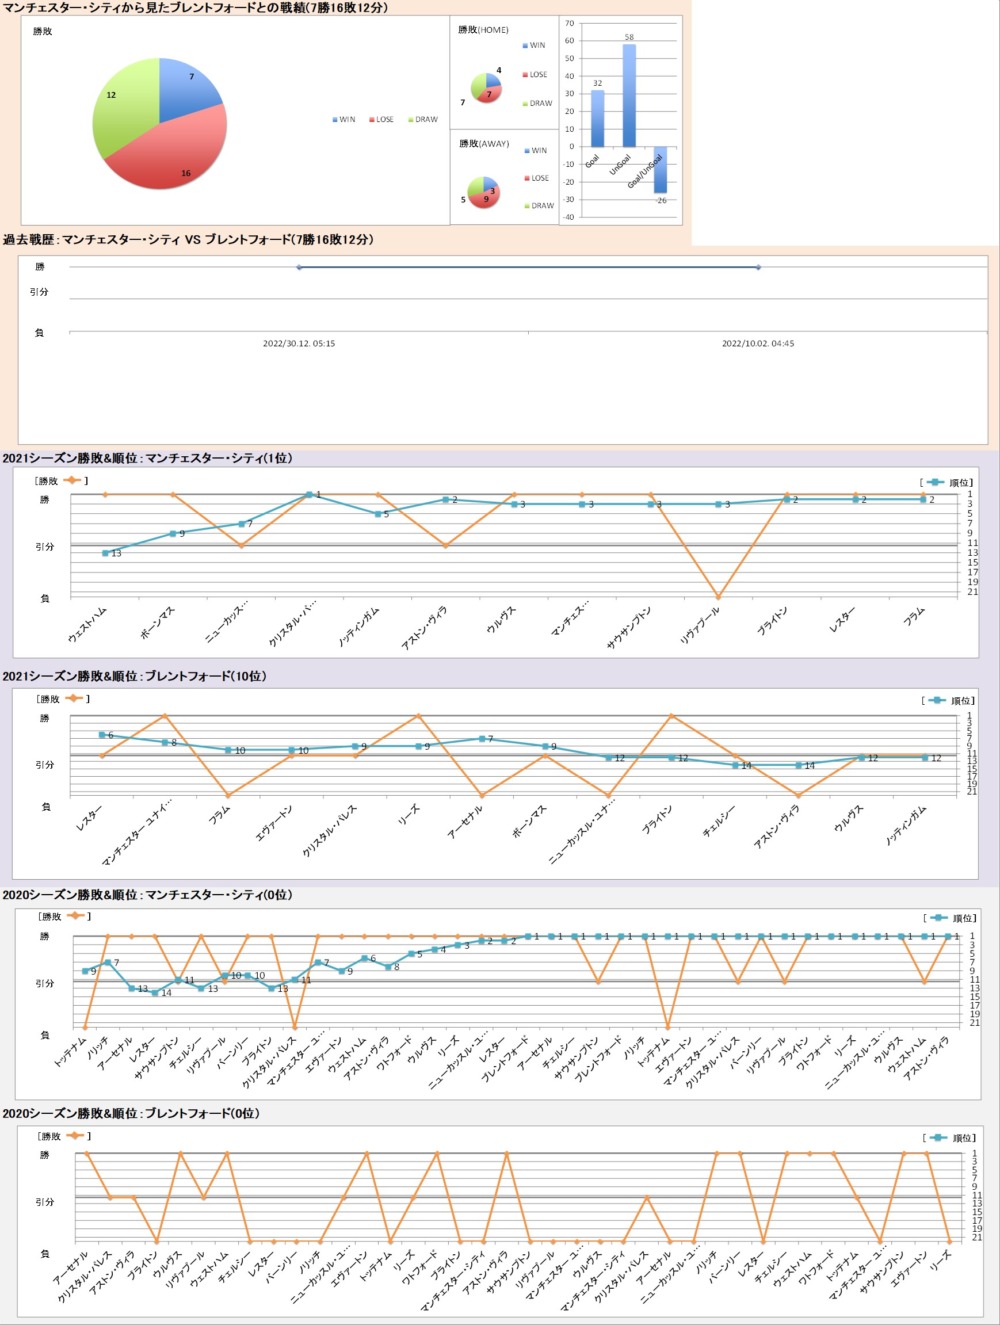Click the 順位 legend in the 2020 マンチェスター・シティ chart
Screen dimensions: 1000x1325
pyautogui.click(x=950, y=918)
